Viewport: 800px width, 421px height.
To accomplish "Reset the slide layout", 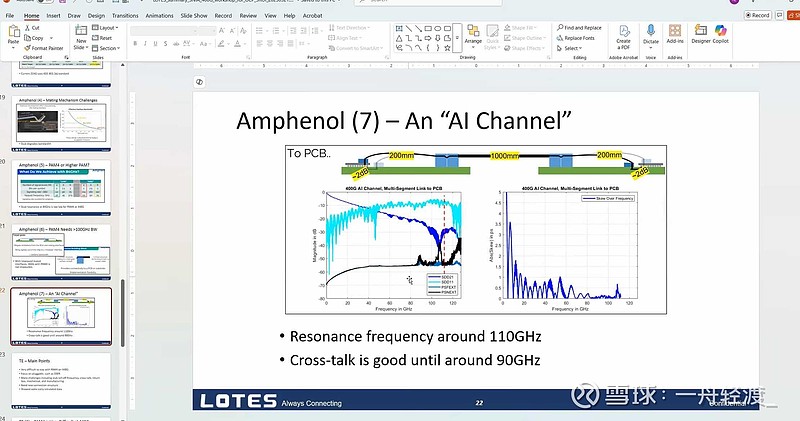I will pyautogui.click(x=102, y=38).
